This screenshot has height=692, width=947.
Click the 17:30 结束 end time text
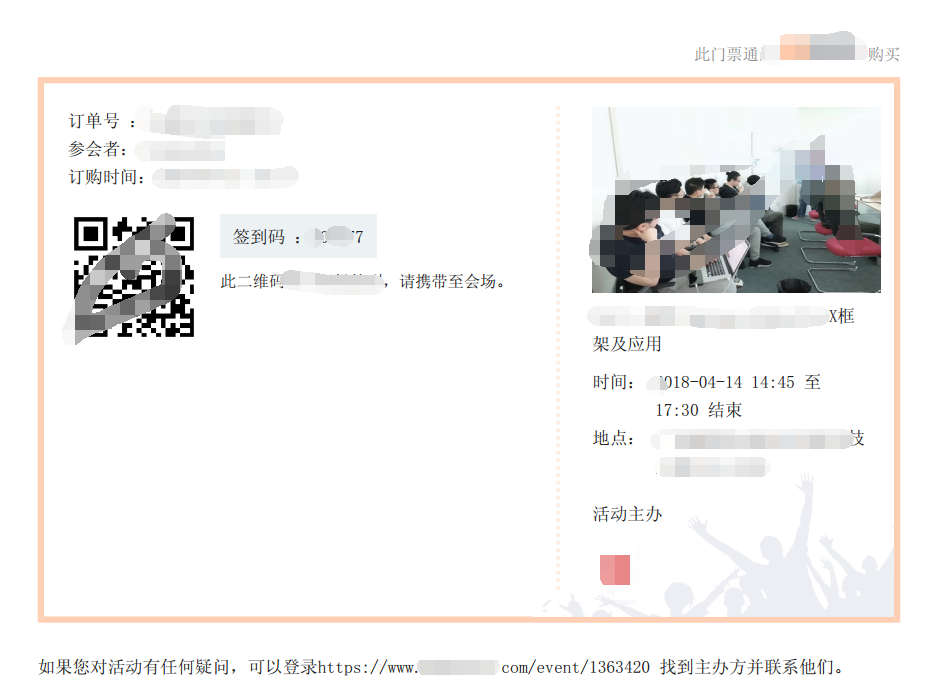pyautogui.click(x=699, y=411)
